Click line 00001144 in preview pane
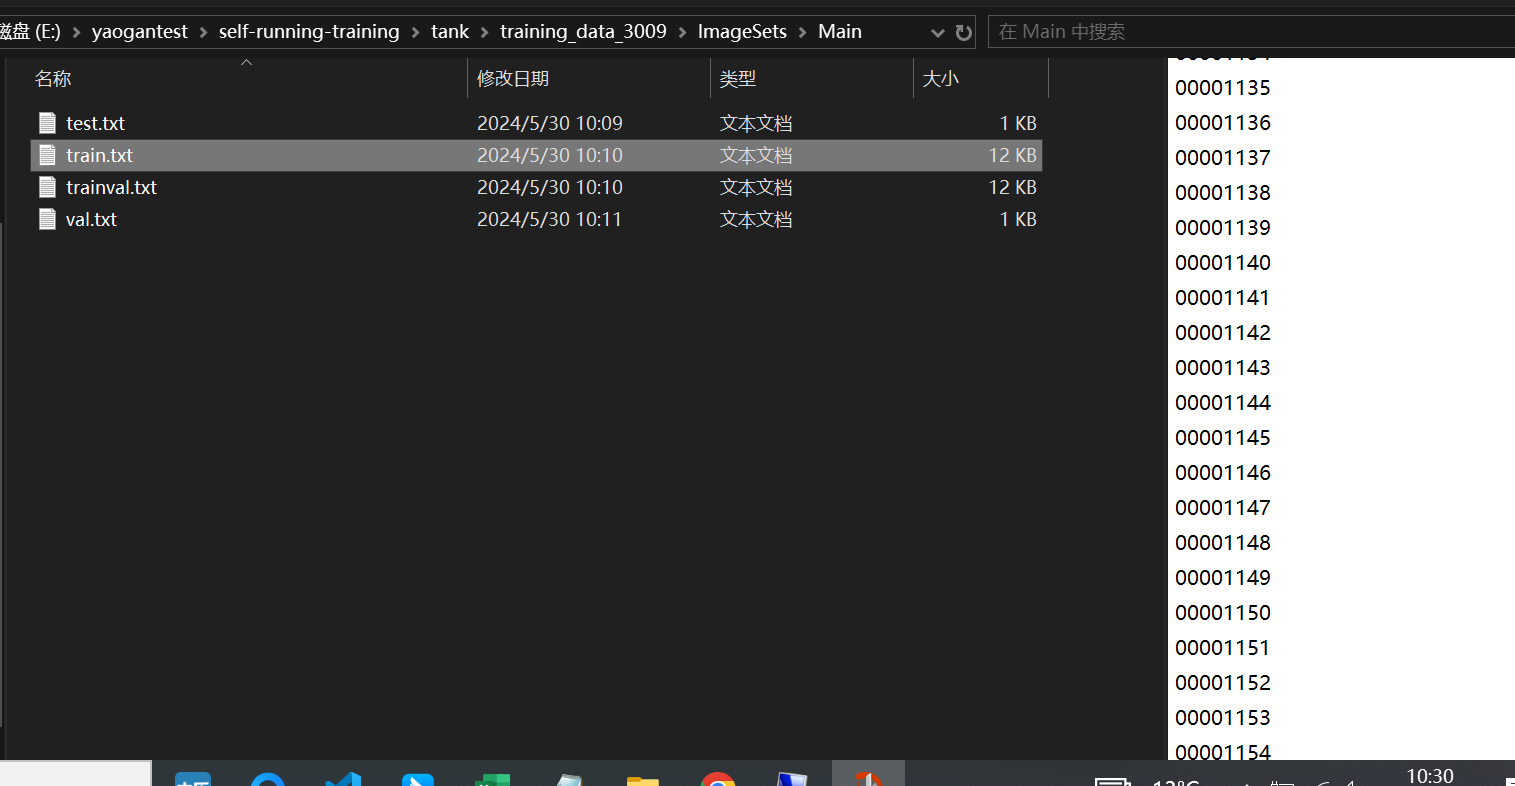 (x=1223, y=403)
